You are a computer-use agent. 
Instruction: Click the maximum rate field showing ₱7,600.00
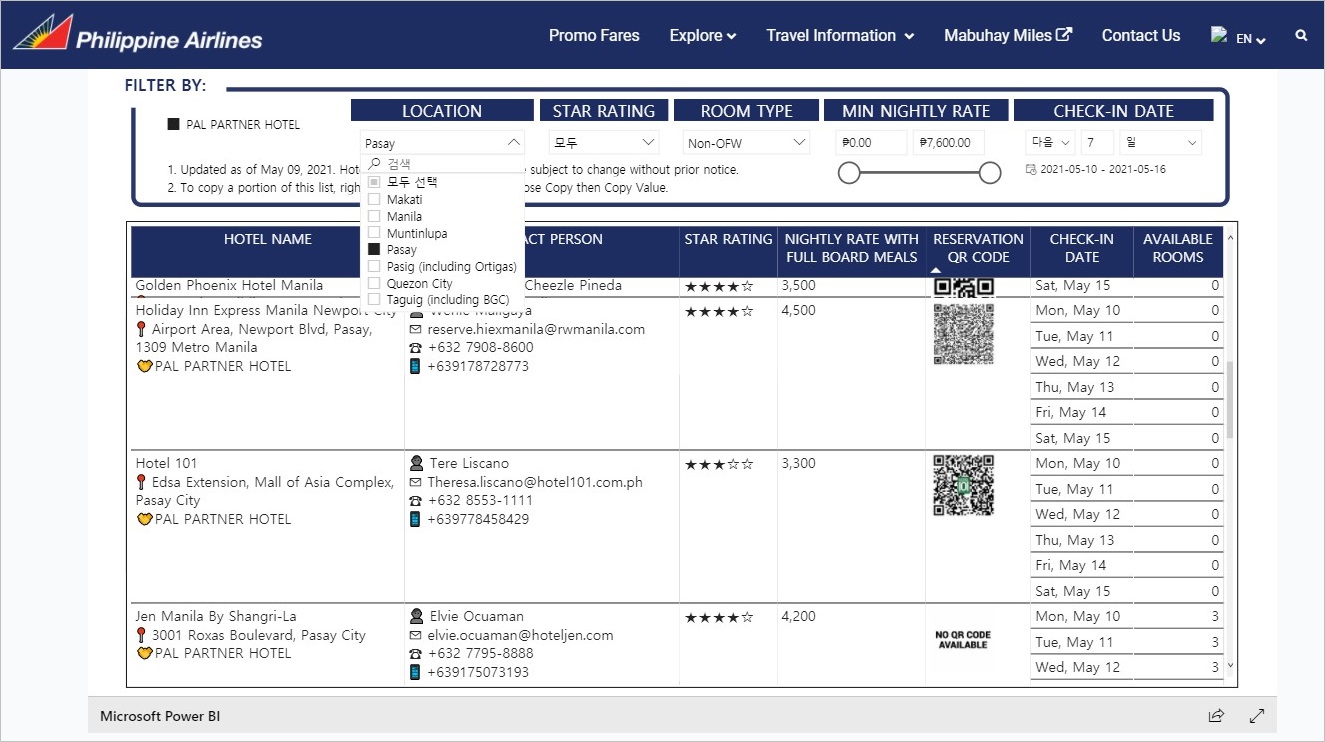click(x=950, y=143)
